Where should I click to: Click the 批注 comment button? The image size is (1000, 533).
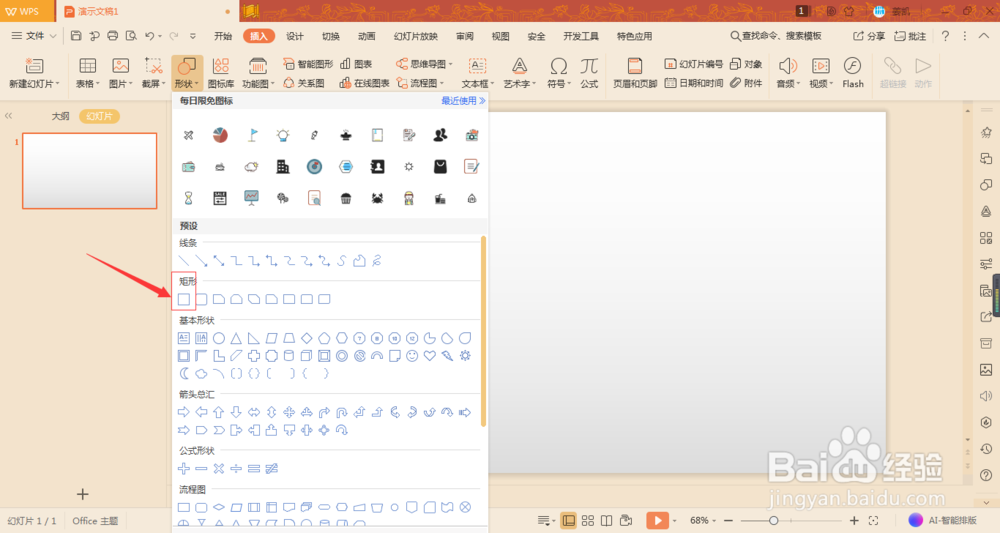click(910, 36)
